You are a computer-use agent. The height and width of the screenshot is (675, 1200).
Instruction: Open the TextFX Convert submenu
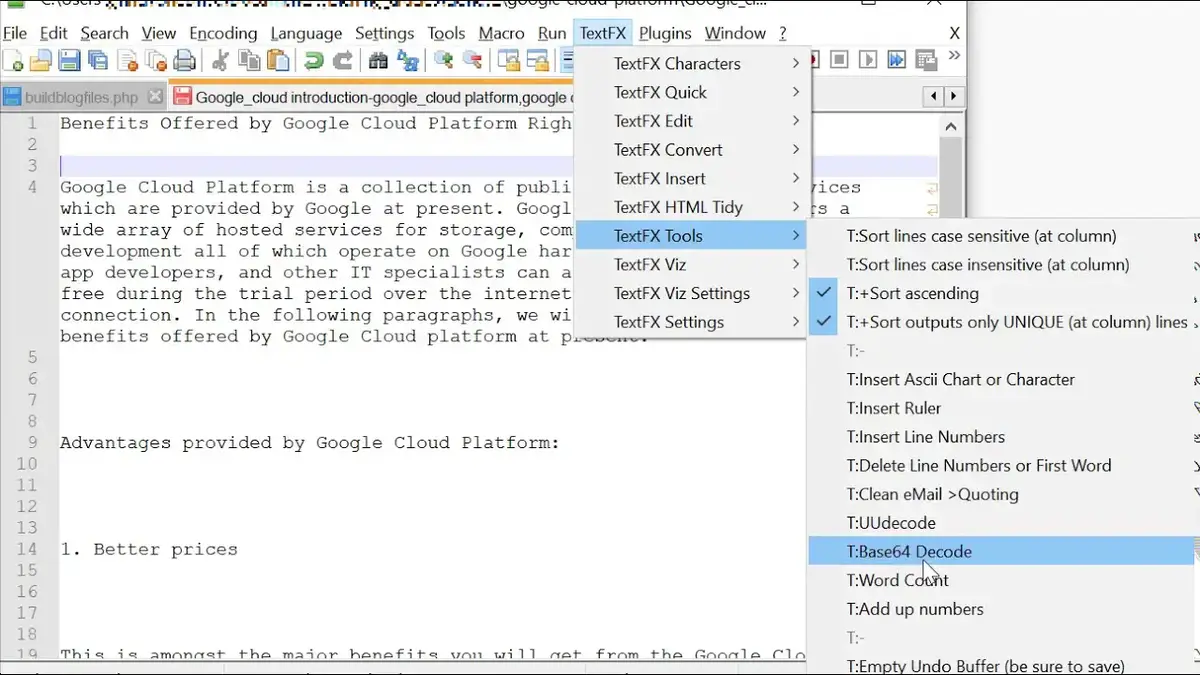point(667,149)
